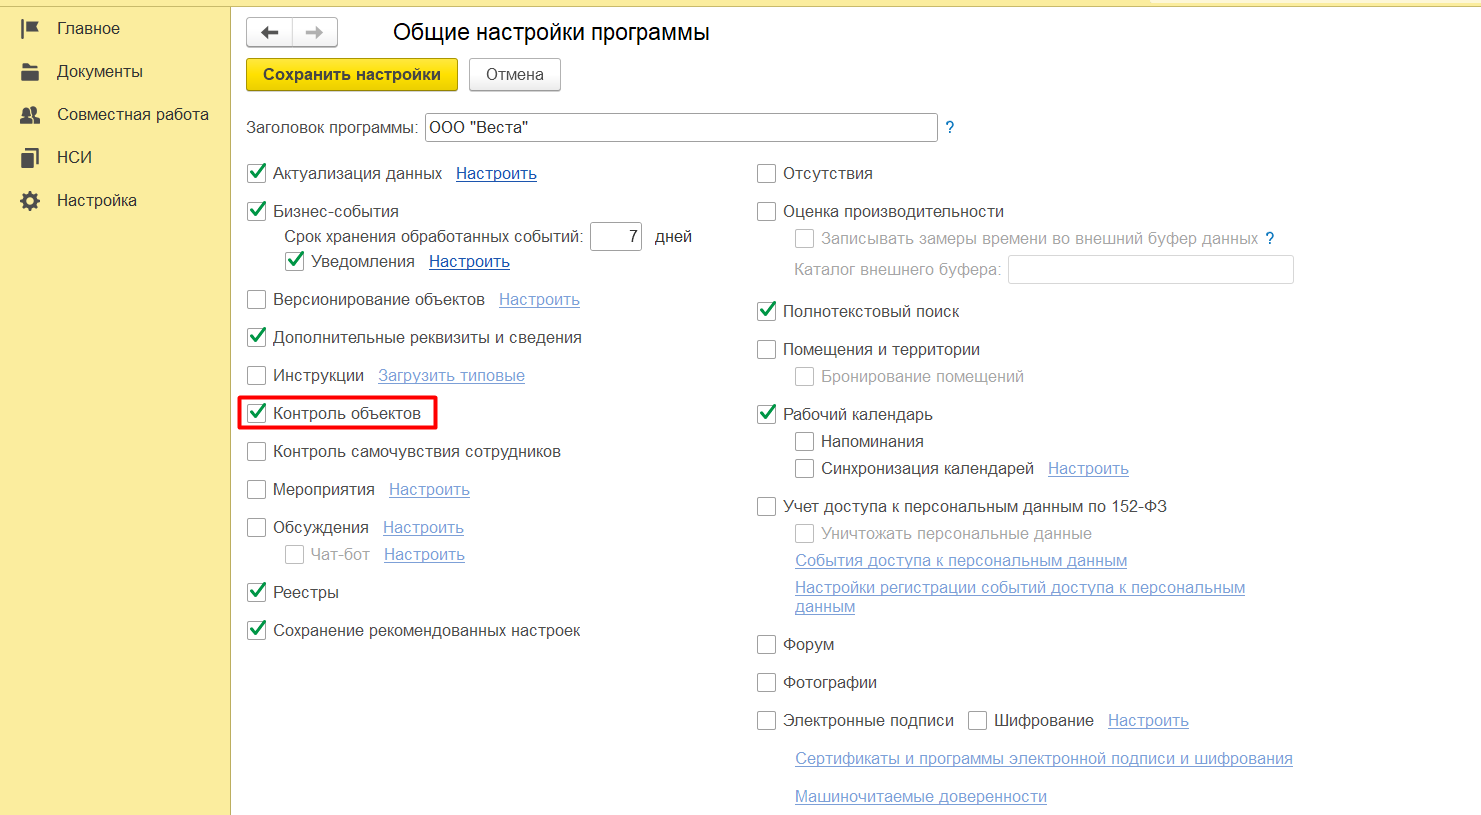Click the help question mark beside Заголовок программы
The width and height of the screenshot is (1481, 815).
(950, 127)
